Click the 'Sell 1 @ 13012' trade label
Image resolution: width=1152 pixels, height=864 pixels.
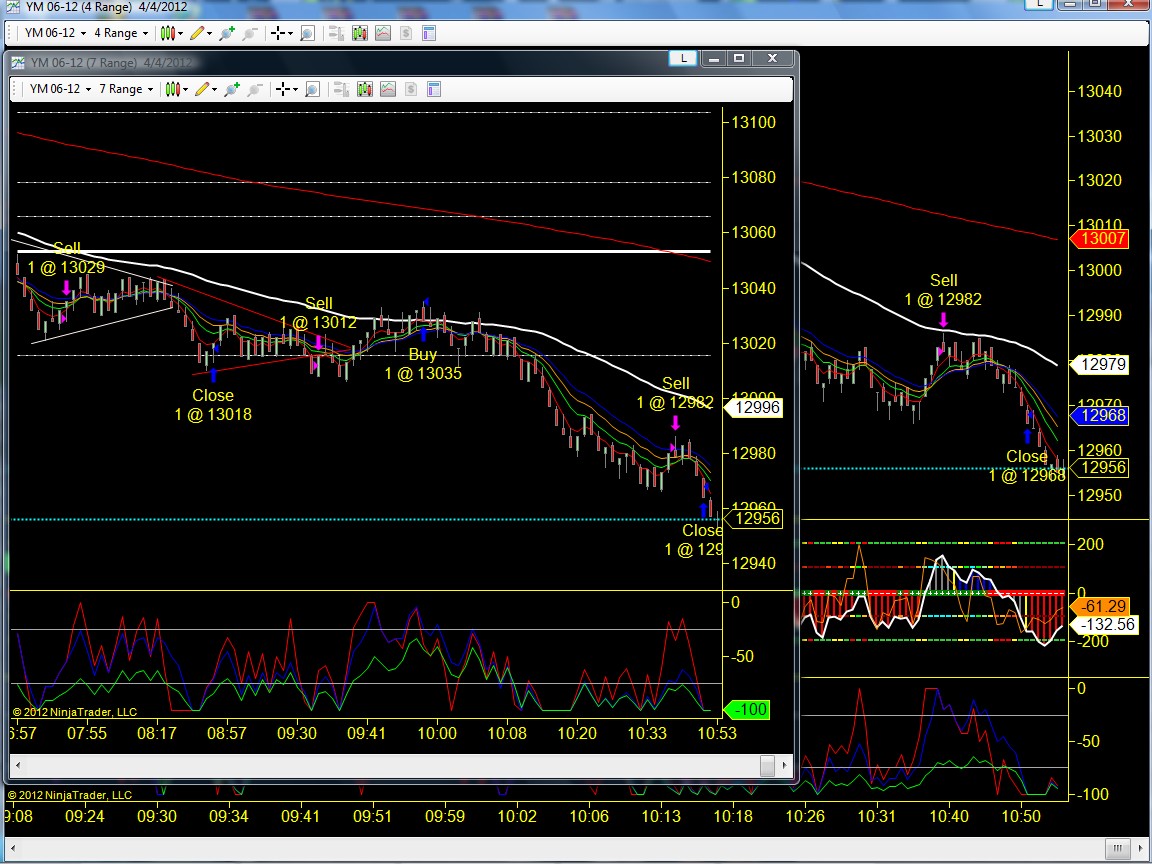pos(318,313)
